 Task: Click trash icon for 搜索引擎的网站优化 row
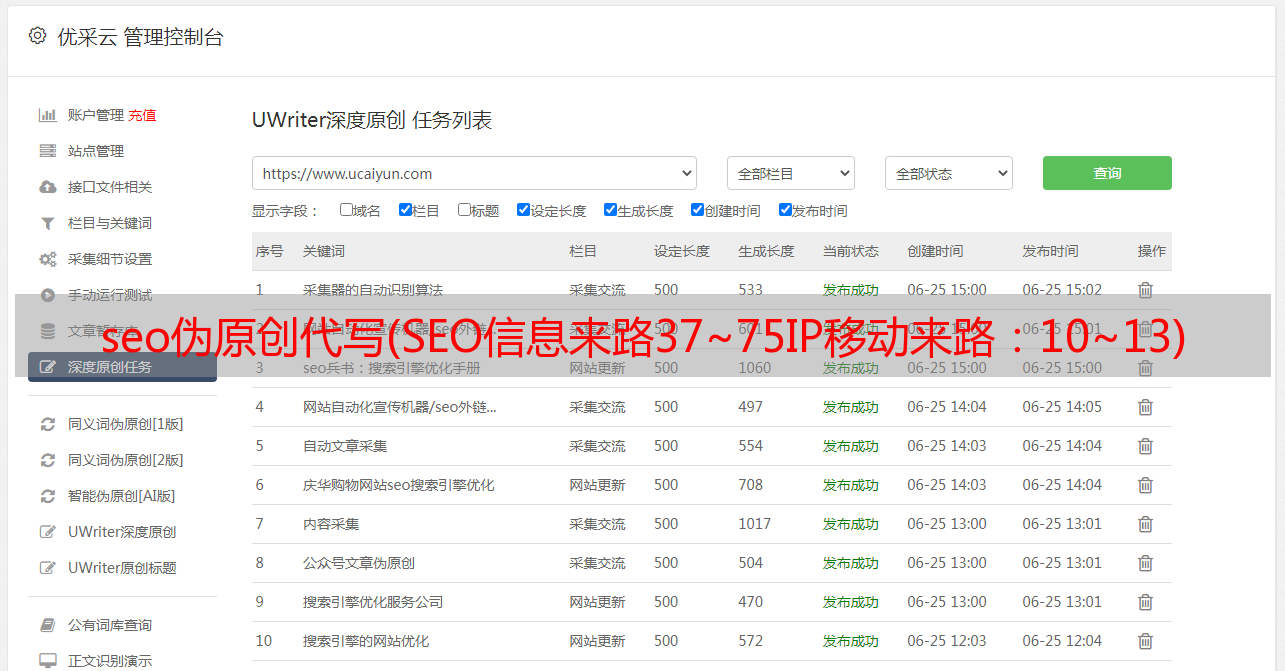tap(1145, 641)
